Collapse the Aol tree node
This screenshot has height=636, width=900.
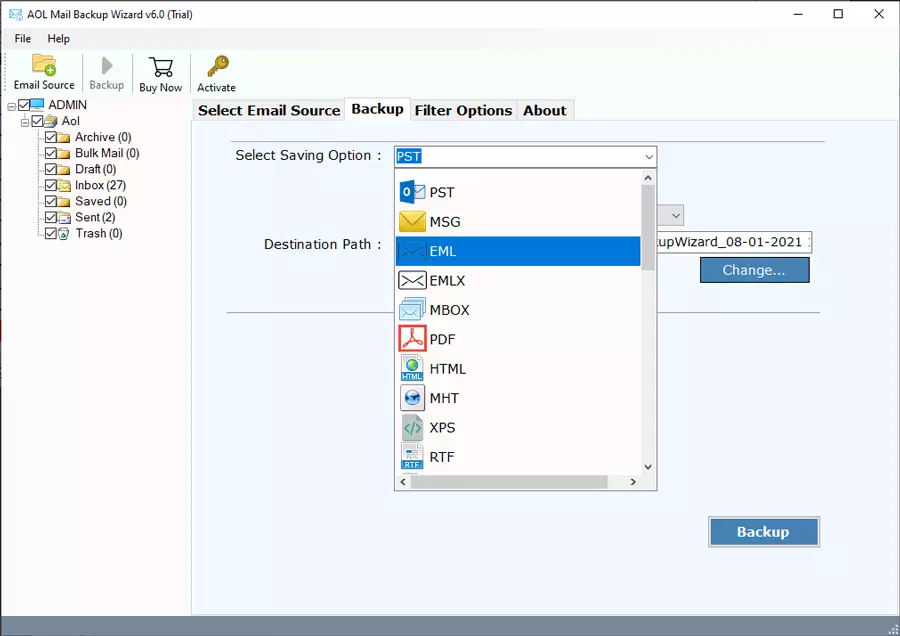[25, 123]
